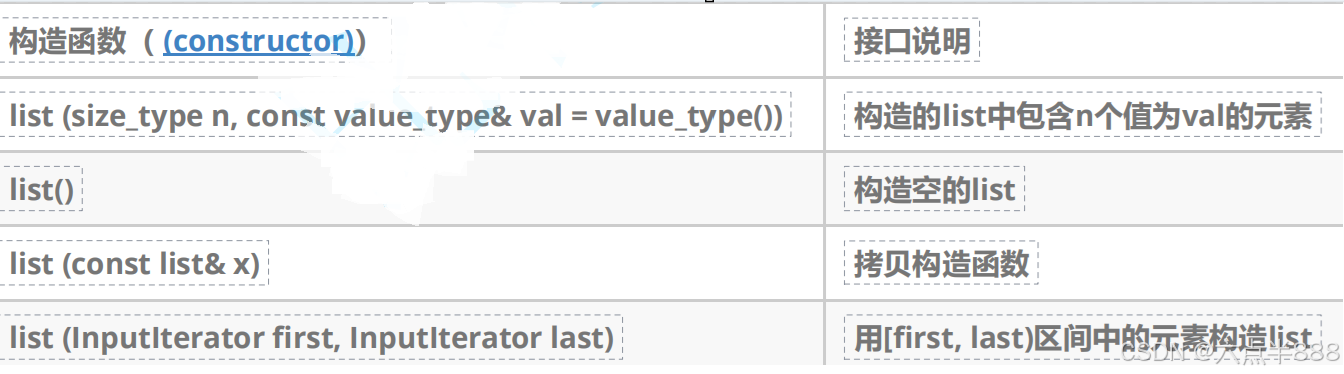1344x374 pixels.
Task: Click the 构造的list中包含n个值为val的元素 description
Action: [1083, 116]
